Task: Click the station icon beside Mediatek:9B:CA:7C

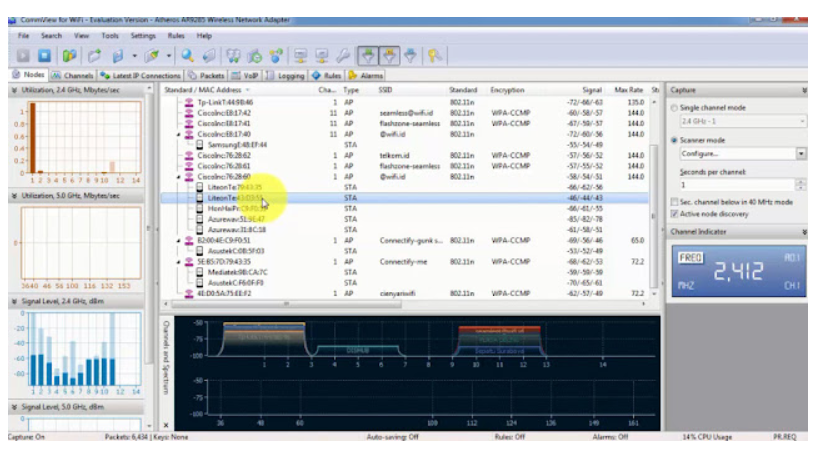Action: pos(200,272)
